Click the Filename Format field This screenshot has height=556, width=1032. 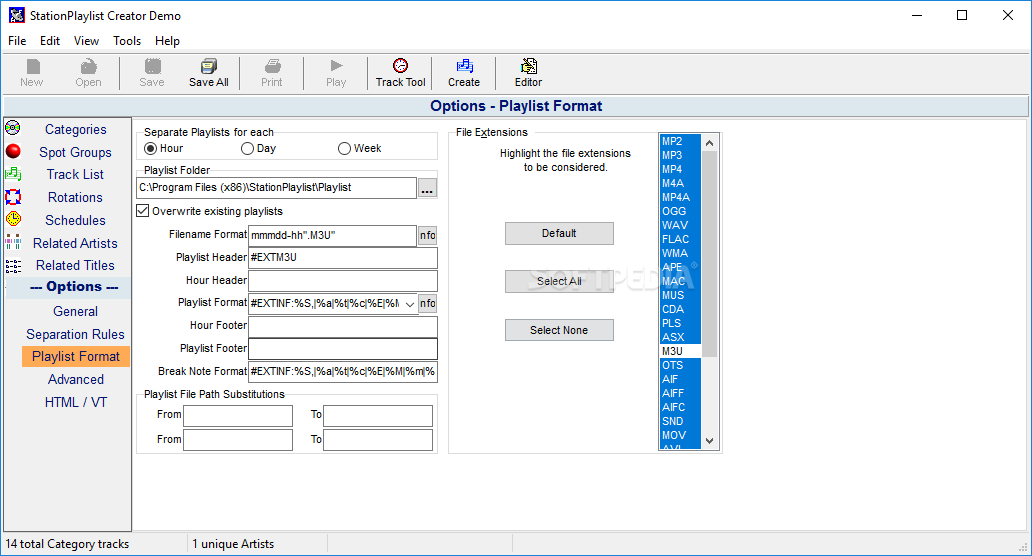pos(332,236)
